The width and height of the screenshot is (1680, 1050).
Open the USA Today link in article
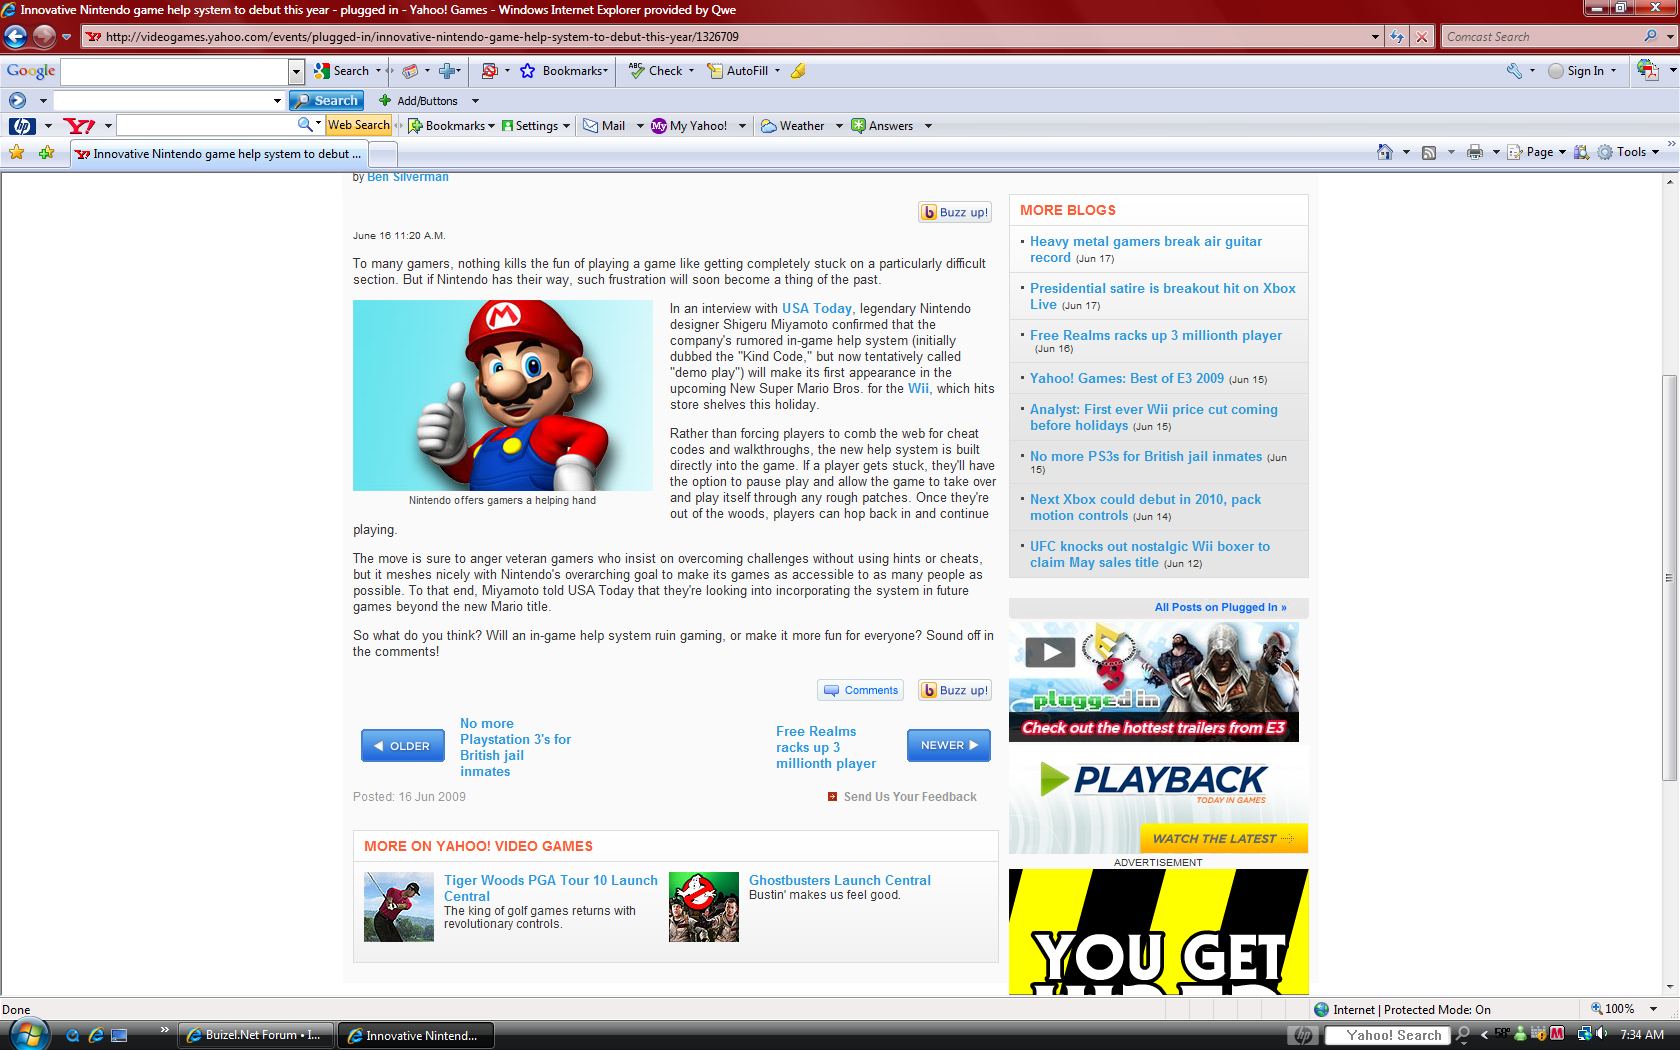pyautogui.click(x=816, y=309)
